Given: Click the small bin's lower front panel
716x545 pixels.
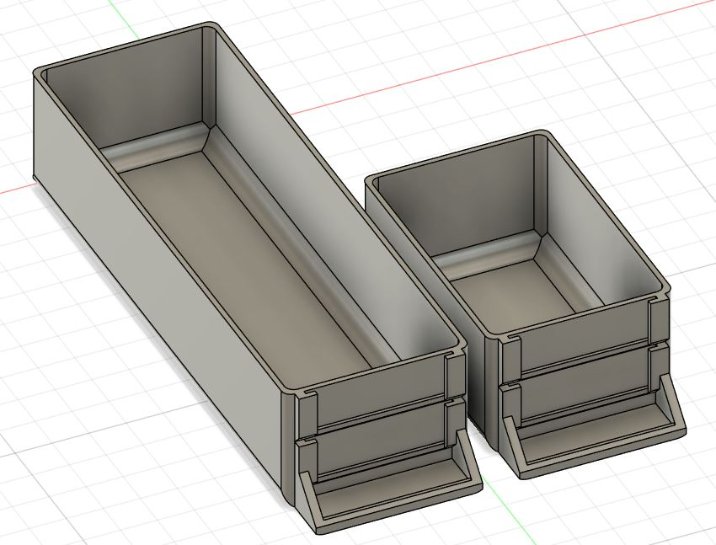Looking at the screenshot, I should pos(580,380).
